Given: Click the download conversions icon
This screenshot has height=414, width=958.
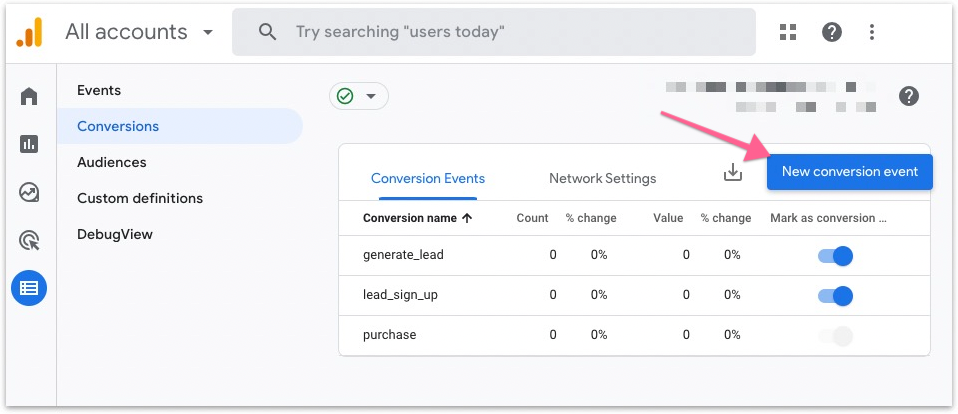Looking at the screenshot, I should click(733, 173).
